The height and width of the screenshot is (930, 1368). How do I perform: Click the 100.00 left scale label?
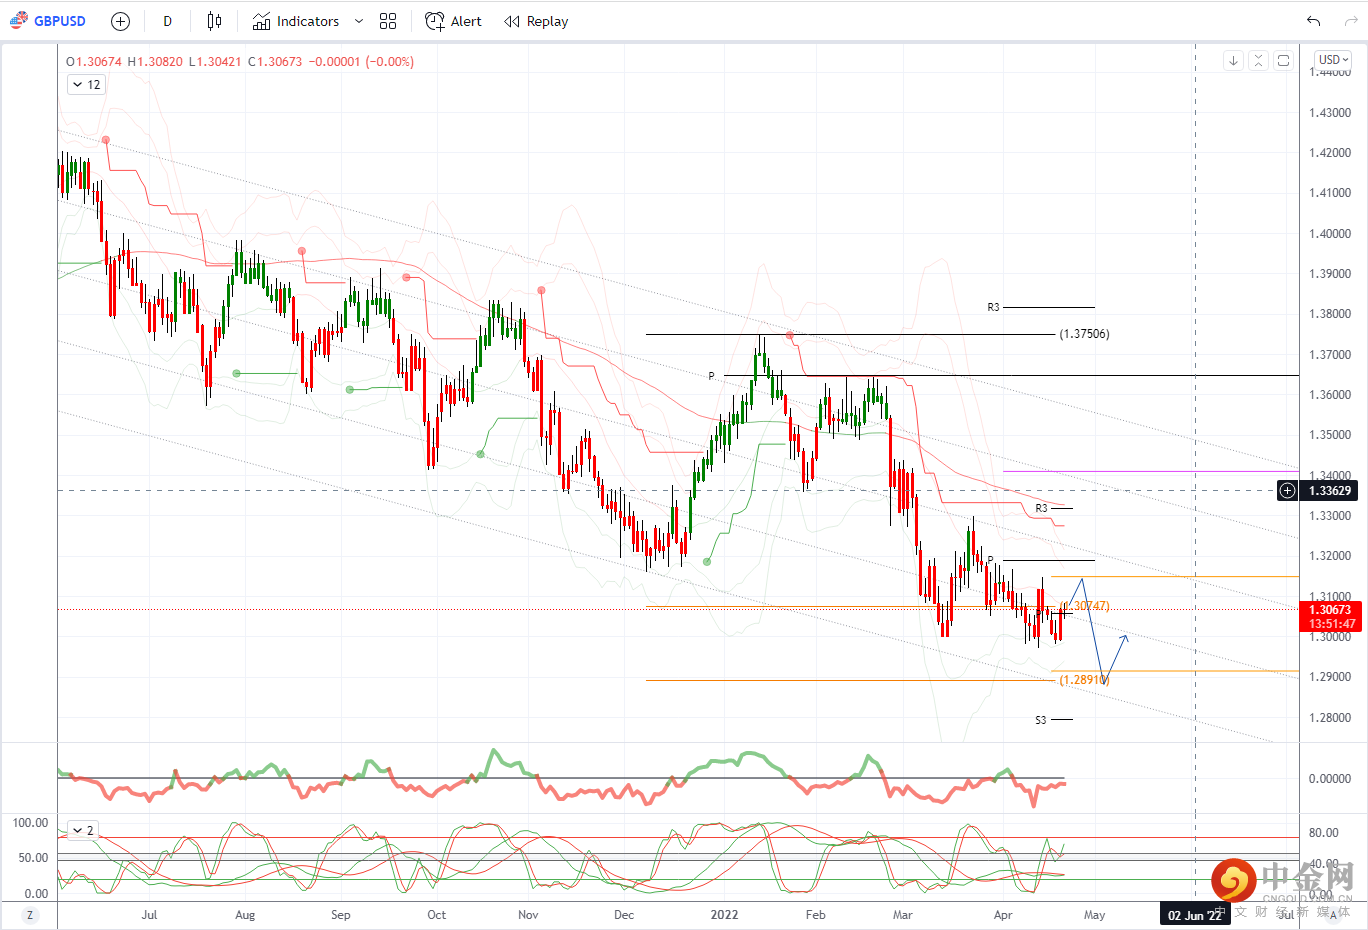(30, 823)
